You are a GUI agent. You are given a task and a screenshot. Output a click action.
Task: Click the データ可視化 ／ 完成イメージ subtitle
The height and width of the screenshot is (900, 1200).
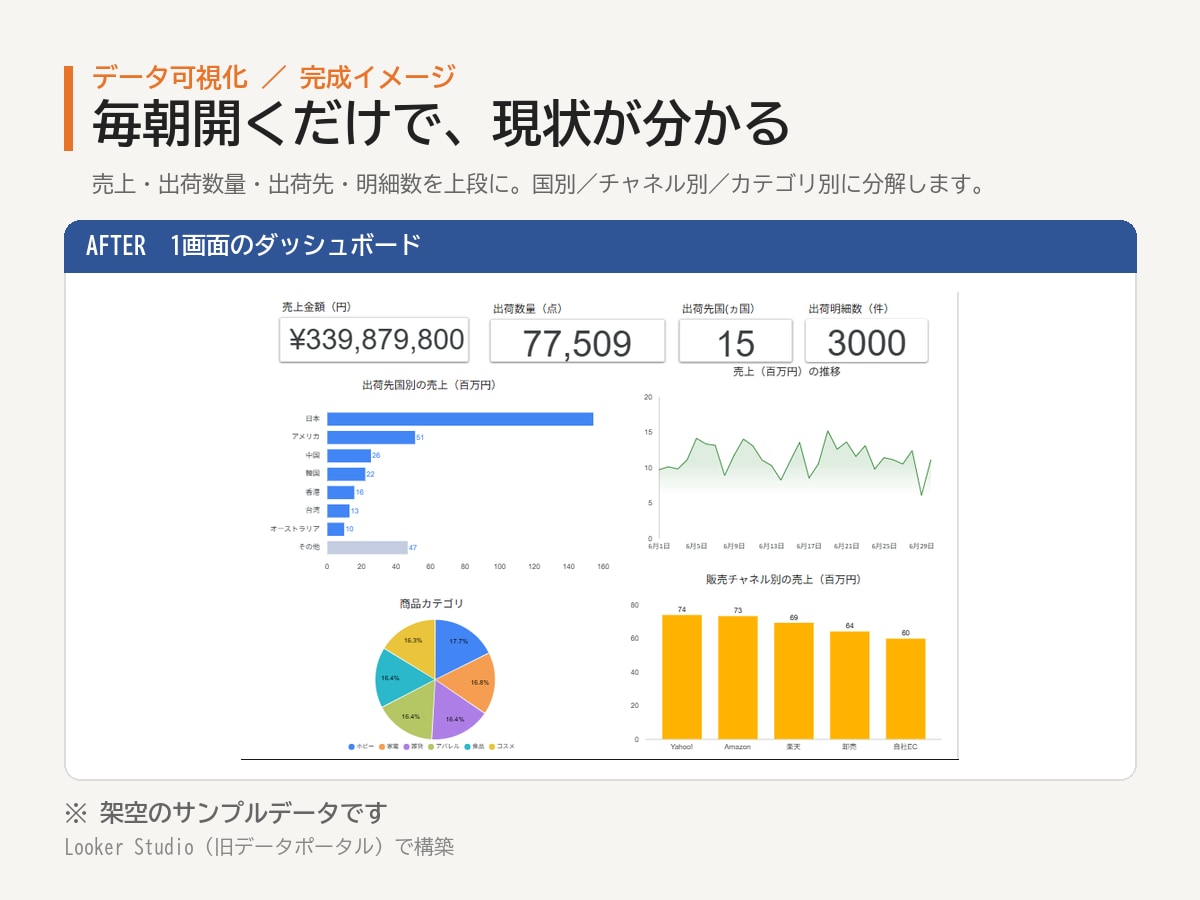pos(274,76)
